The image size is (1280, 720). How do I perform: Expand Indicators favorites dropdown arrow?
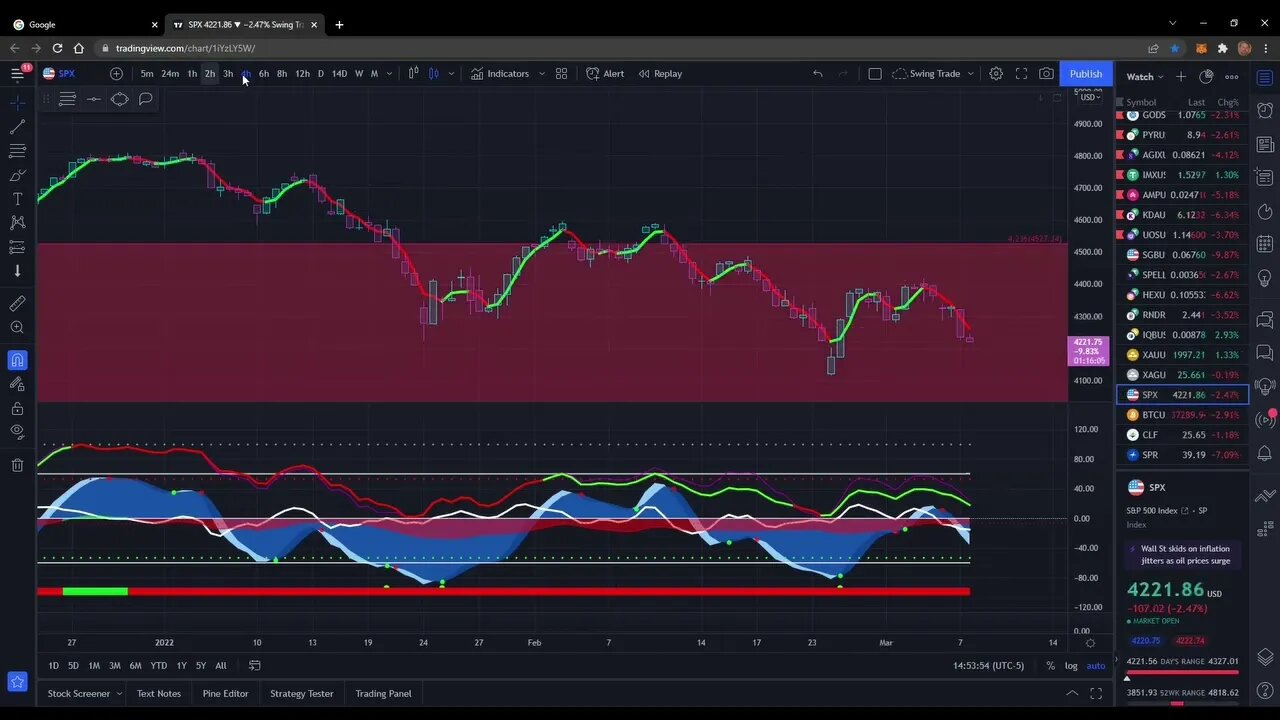(x=542, y=73)
